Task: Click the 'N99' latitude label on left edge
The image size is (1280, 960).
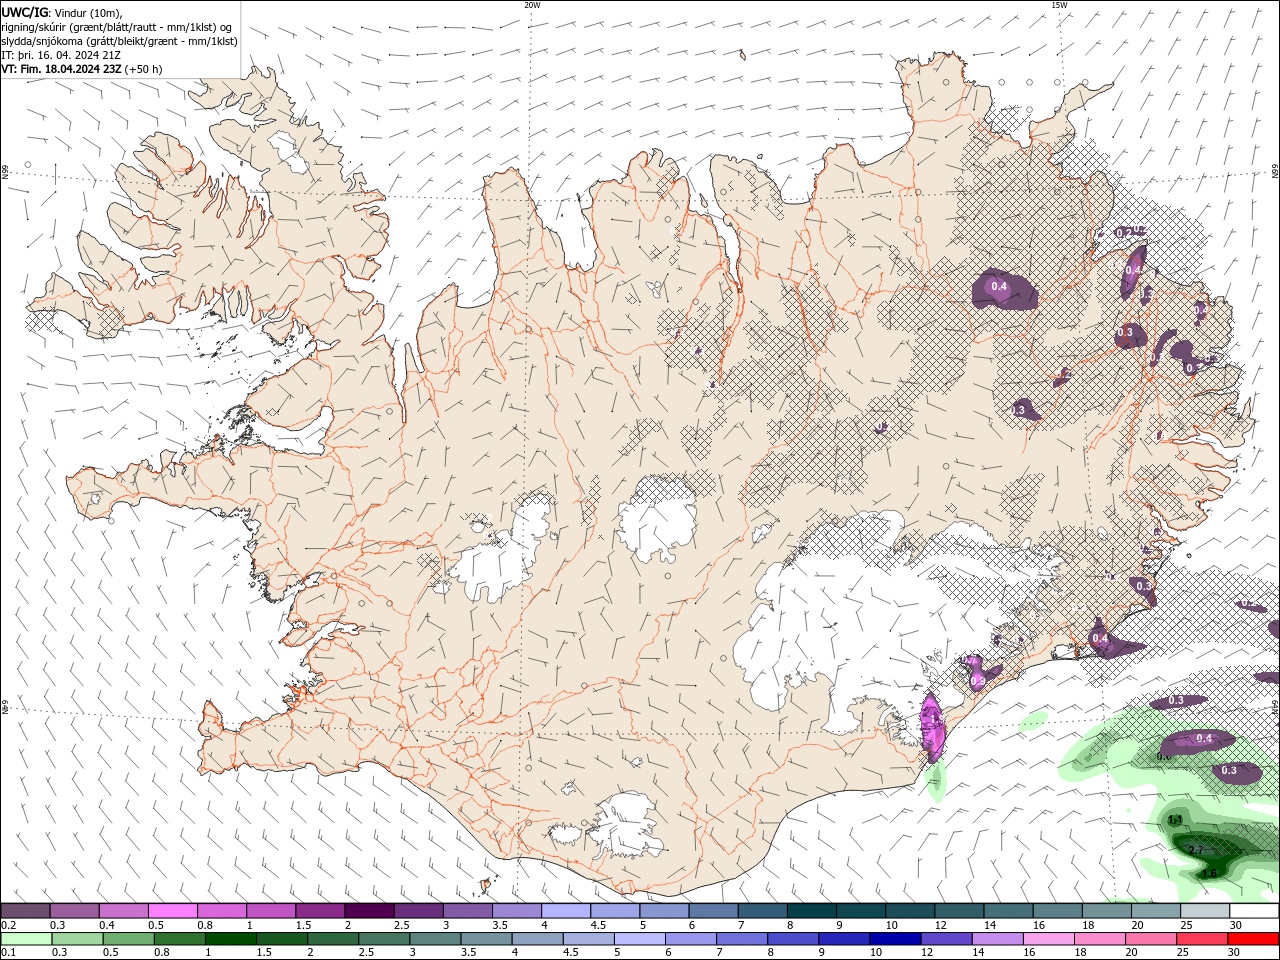Action: point(5,172)
